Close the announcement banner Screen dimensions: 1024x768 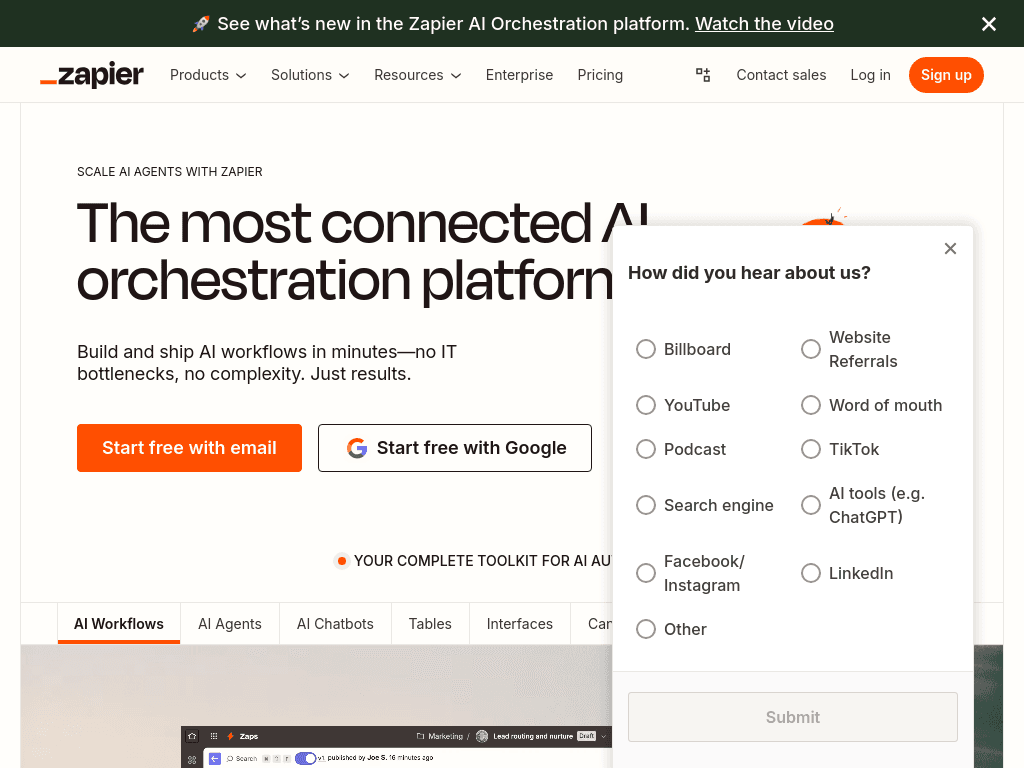coord(989,24)
